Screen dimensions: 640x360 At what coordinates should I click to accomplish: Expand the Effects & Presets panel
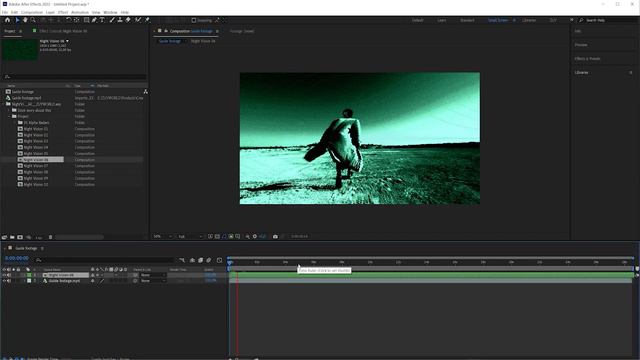pos(587,59)
